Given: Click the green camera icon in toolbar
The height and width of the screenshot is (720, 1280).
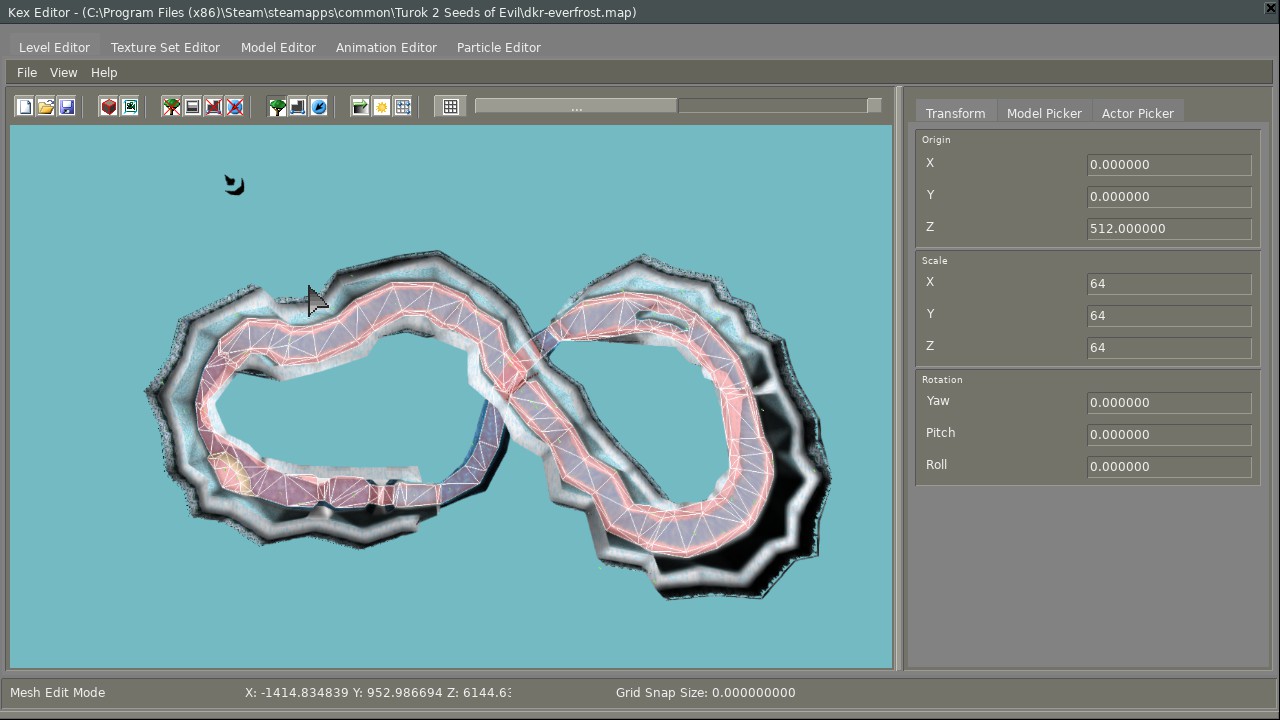Looking at the screenshot, I should coord(130,106).
